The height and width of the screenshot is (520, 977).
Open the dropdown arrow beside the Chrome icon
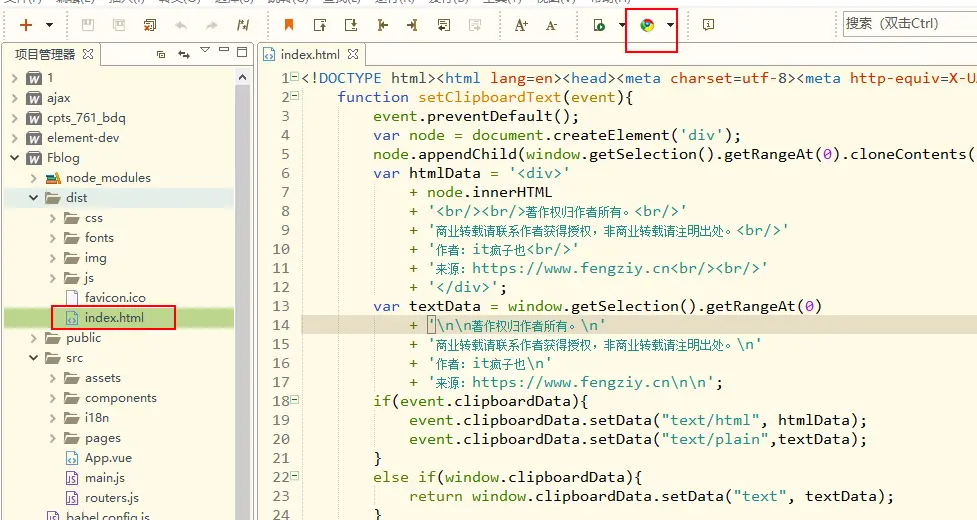point(670,25)
